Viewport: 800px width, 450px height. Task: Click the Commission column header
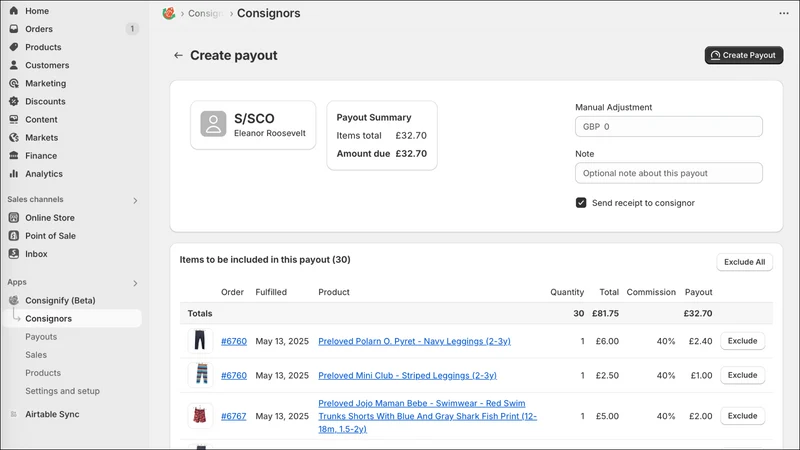(651, 292)
